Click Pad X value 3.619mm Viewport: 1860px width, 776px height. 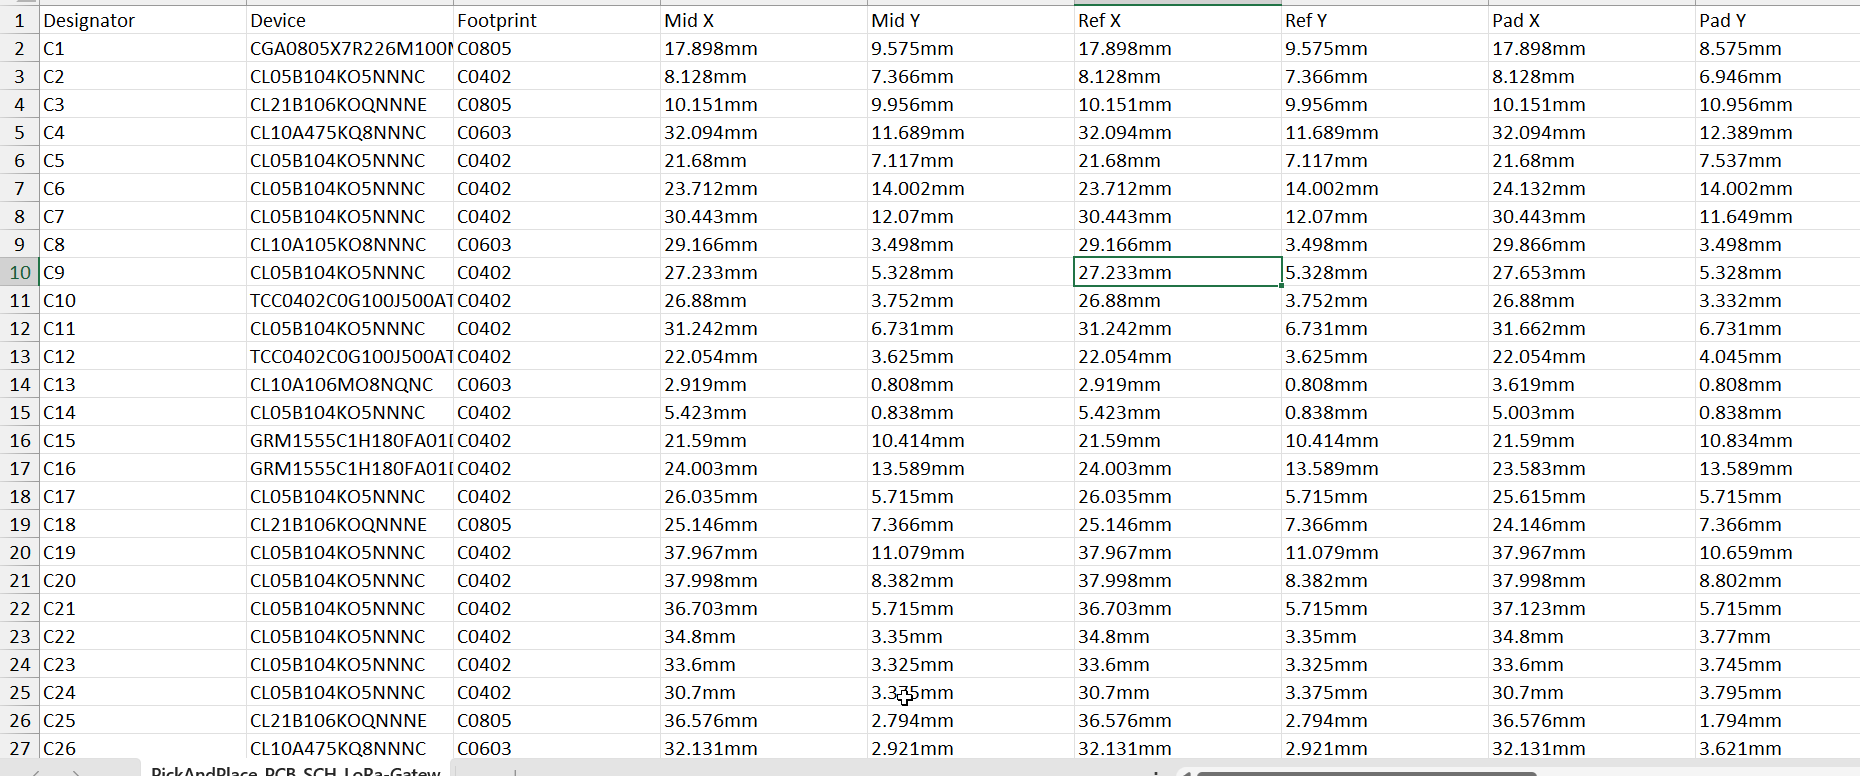(x=1591, y=384)
